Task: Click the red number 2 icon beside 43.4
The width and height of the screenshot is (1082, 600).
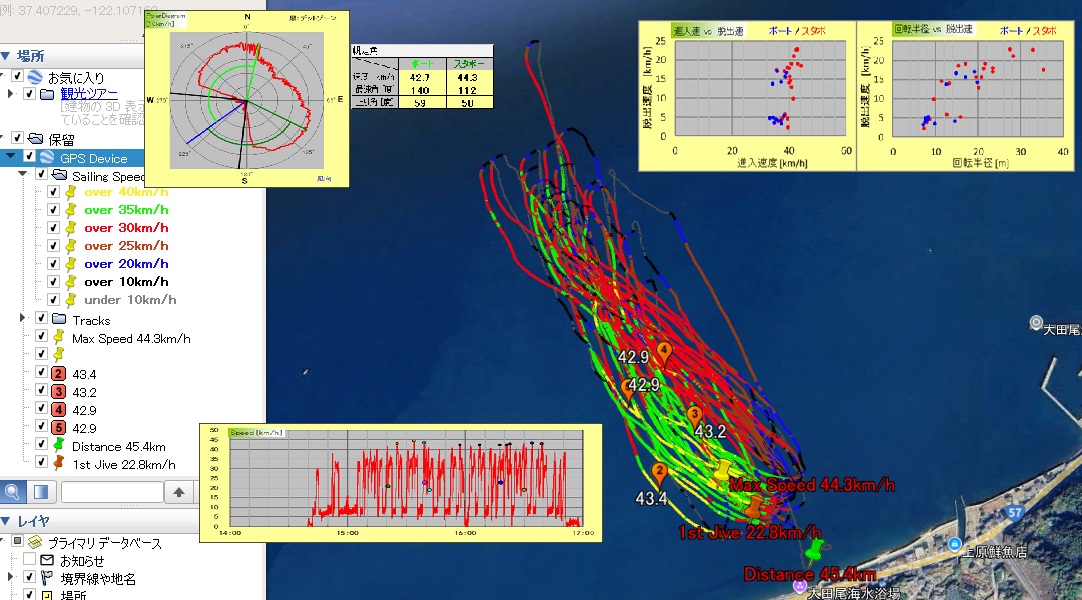Action: point(59,374)
